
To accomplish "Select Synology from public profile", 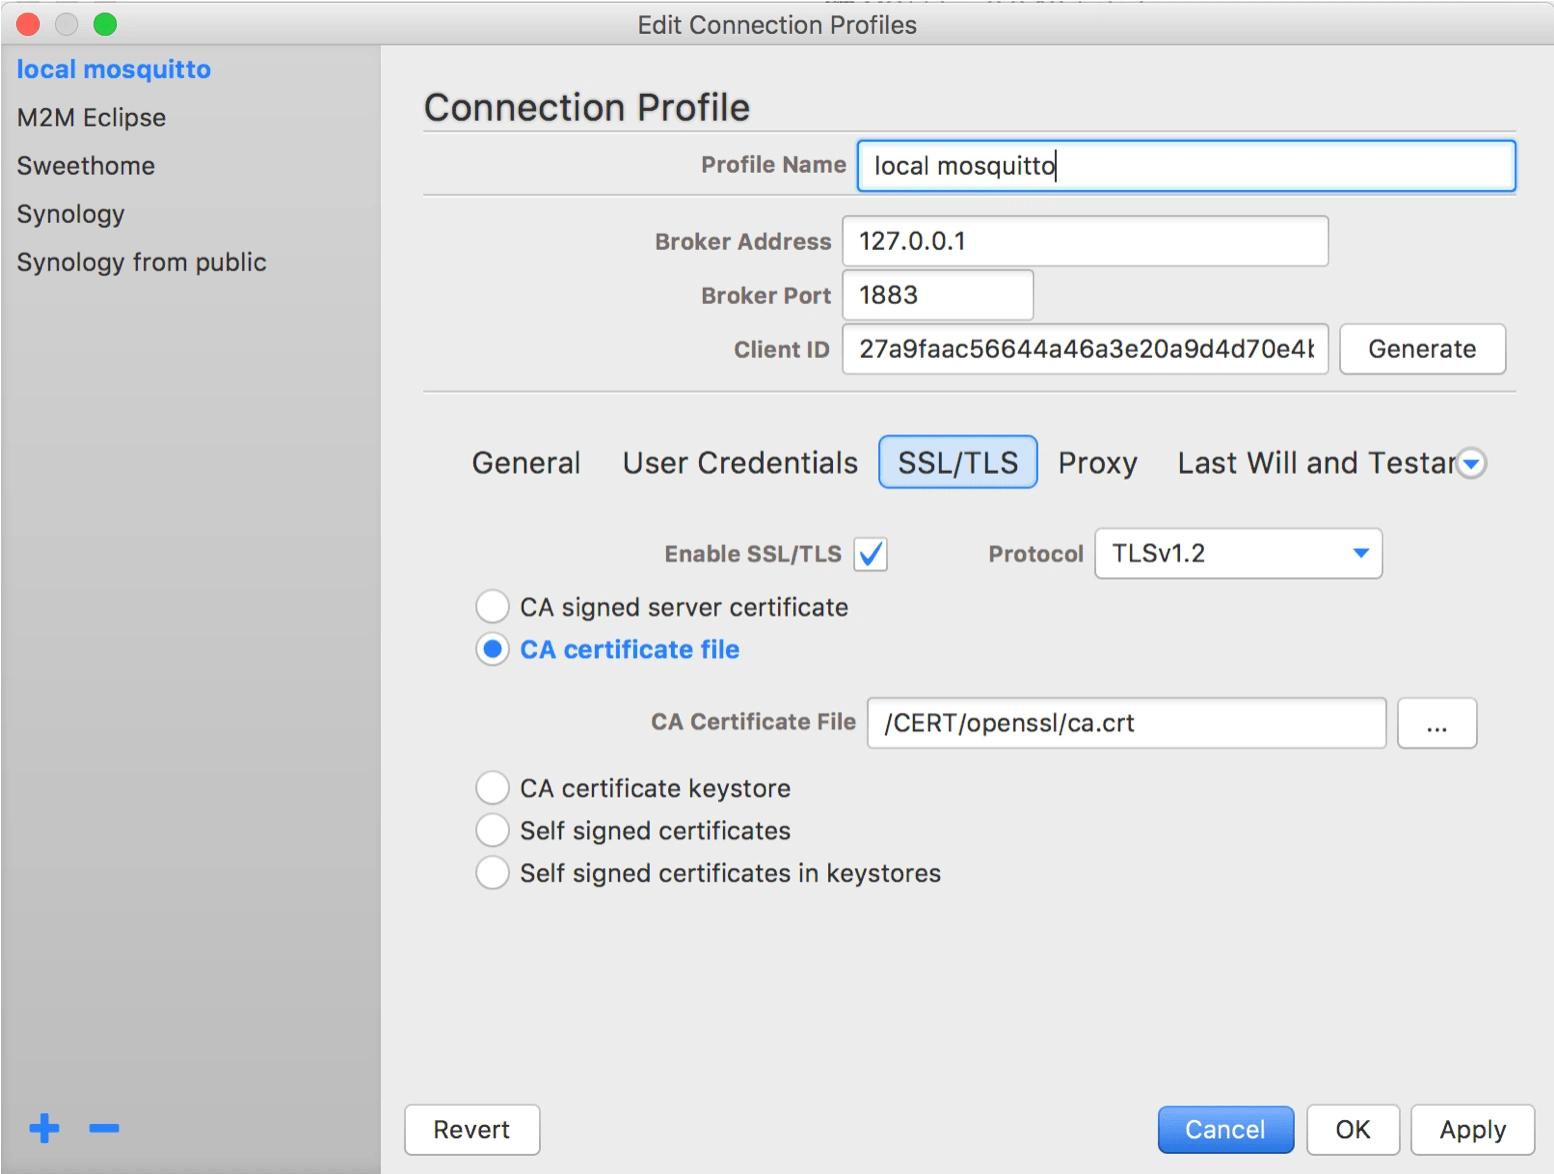I will 141,262.
